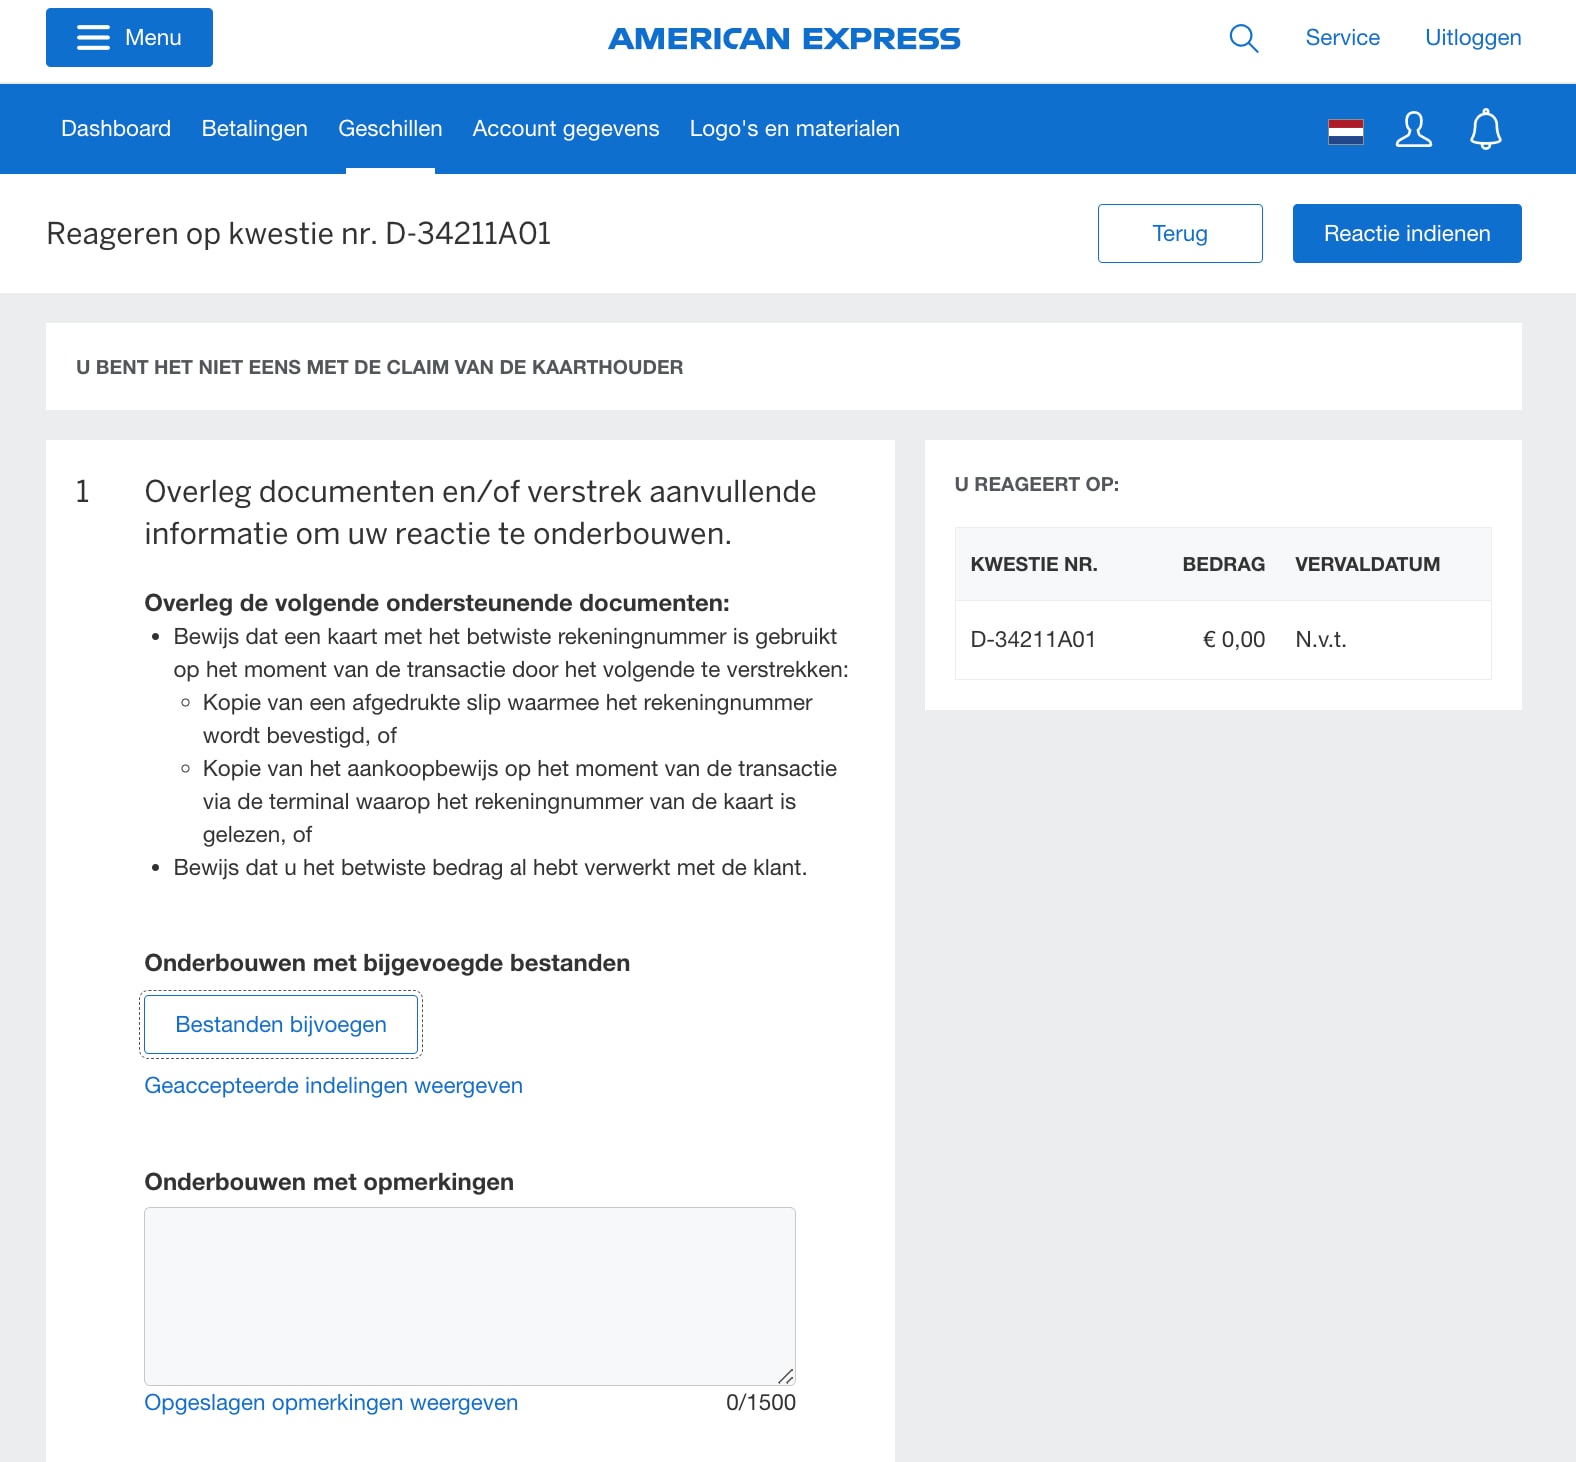Open the Netherlands flag language selector
This screenshot has height=1462, width=1576.
click(x=1345, y=130)
